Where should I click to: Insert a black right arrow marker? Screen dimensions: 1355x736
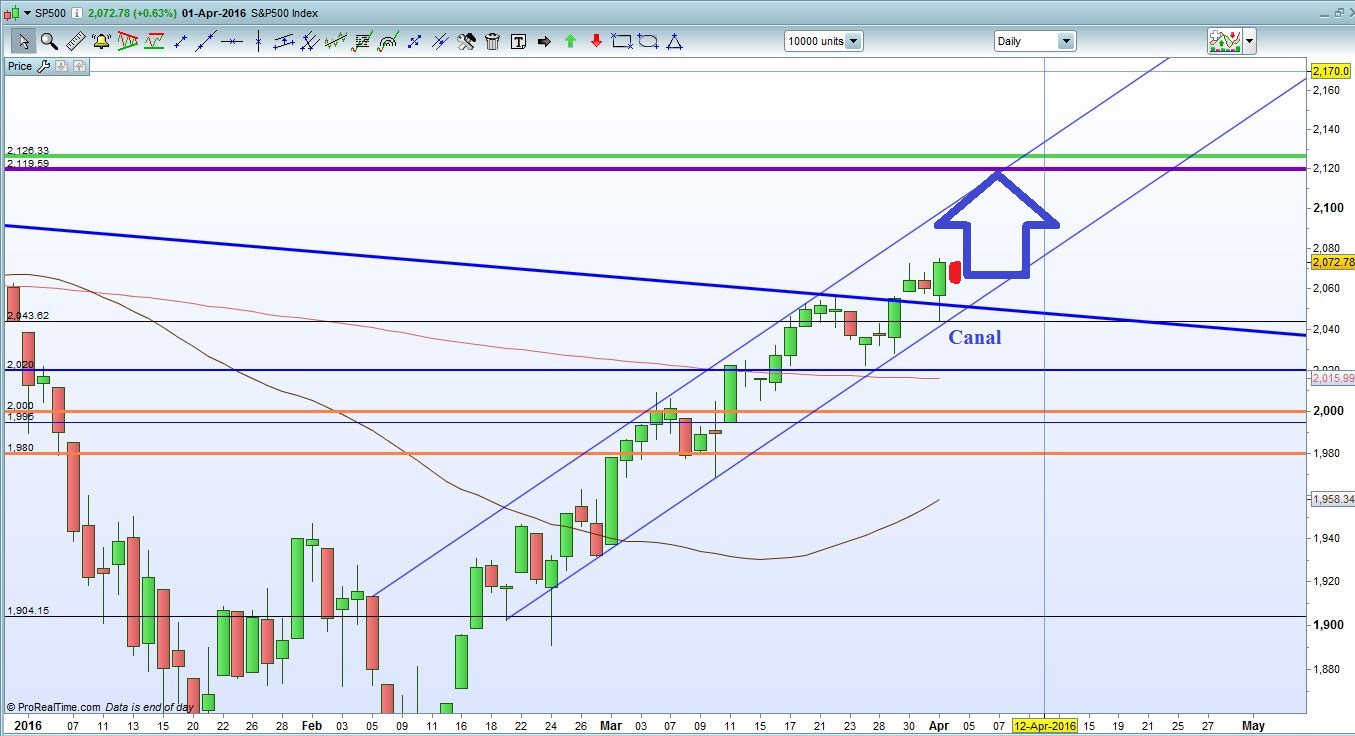click(544, 41)
